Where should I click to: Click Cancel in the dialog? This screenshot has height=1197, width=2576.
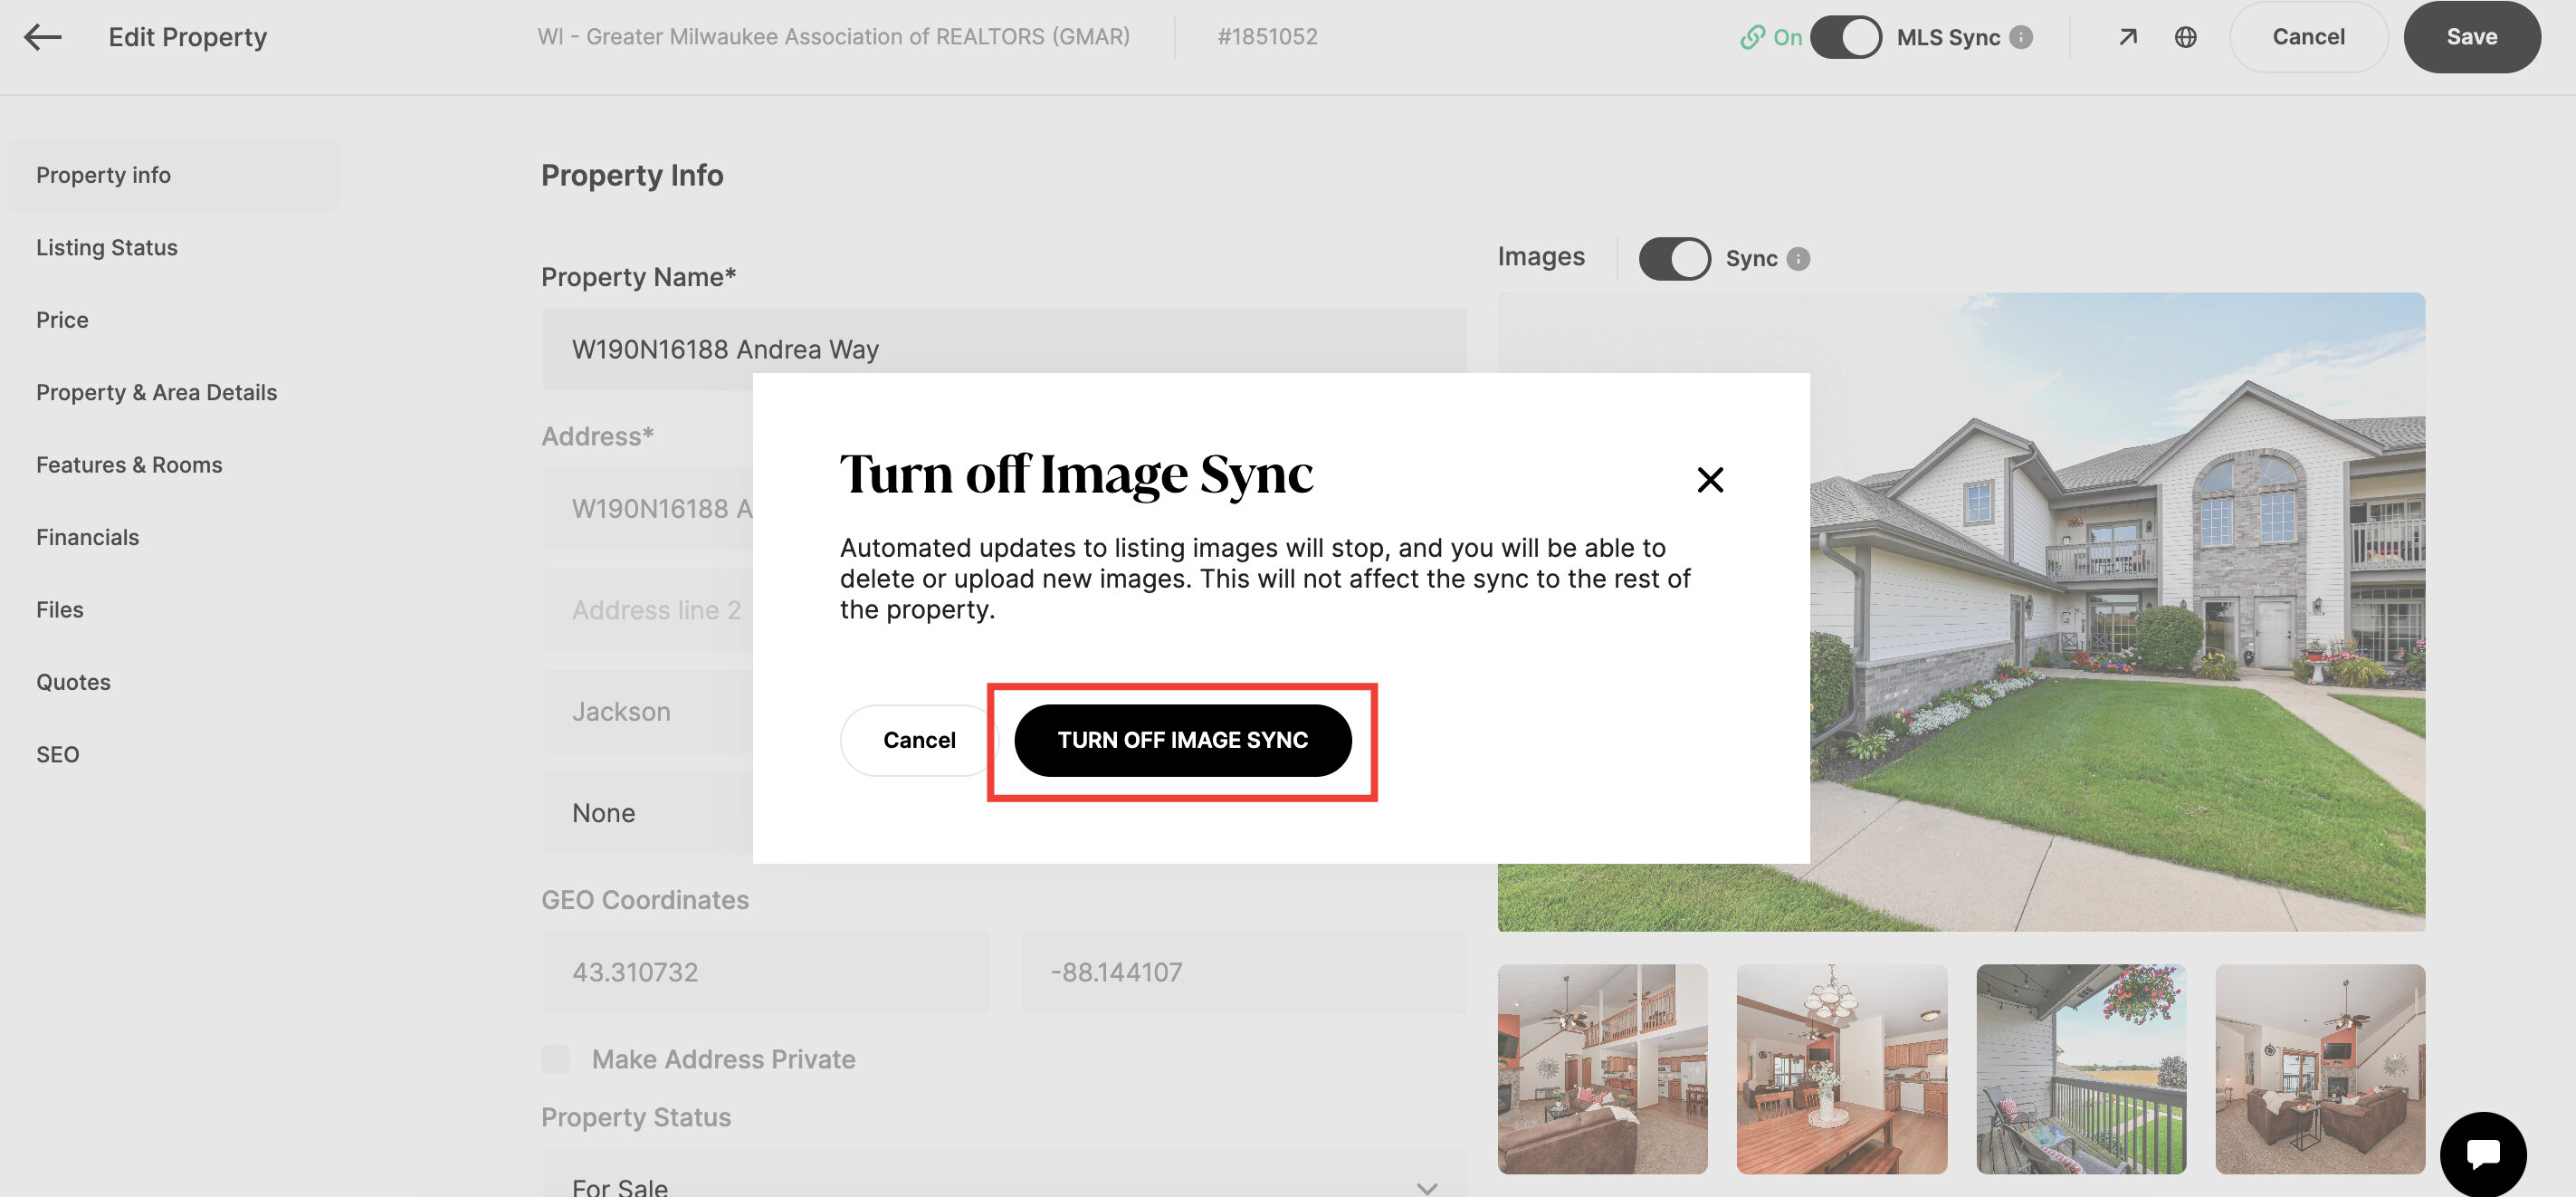tap(918, 740)
